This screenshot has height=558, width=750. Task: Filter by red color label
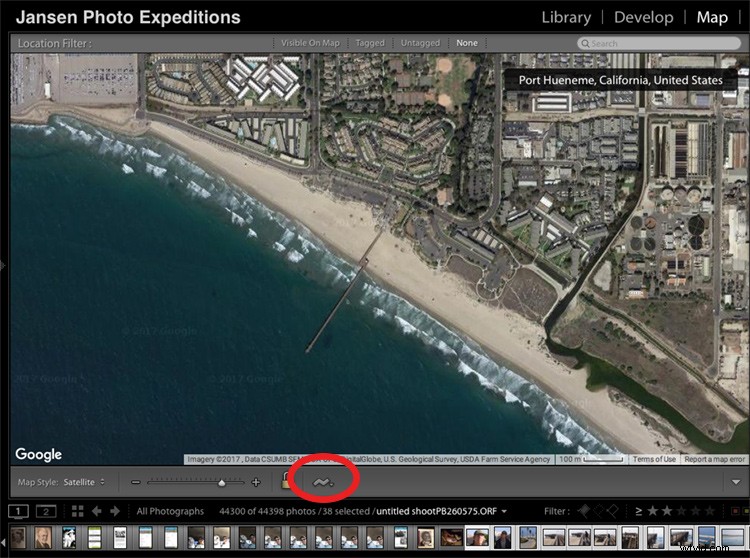[x=736, y=512]
